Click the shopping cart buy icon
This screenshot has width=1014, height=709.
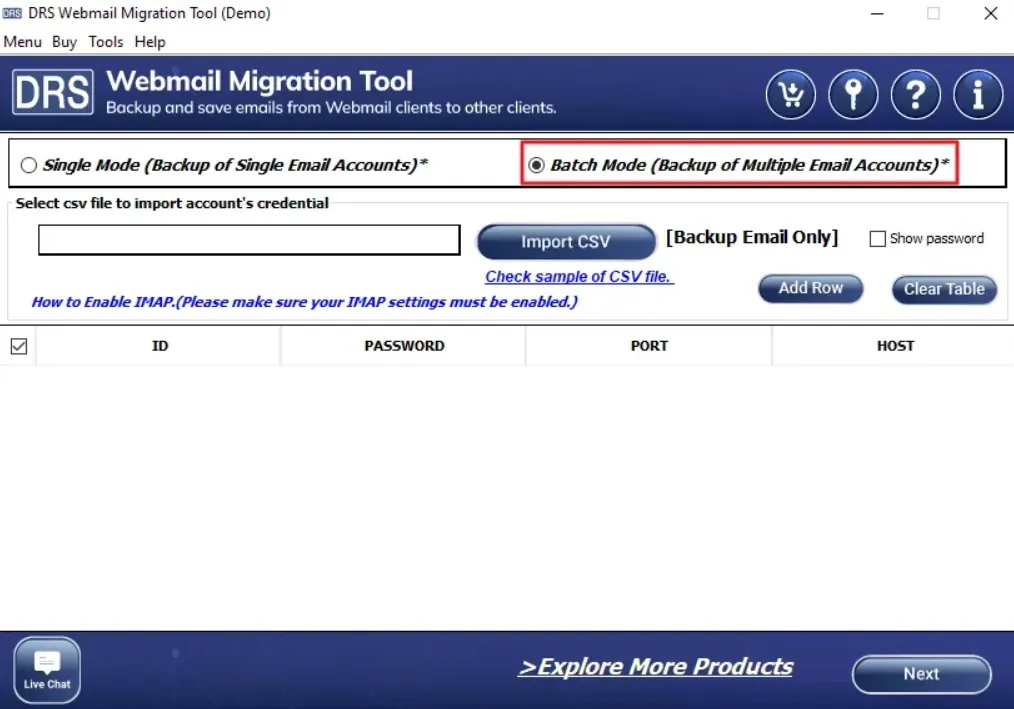point(791,95)
